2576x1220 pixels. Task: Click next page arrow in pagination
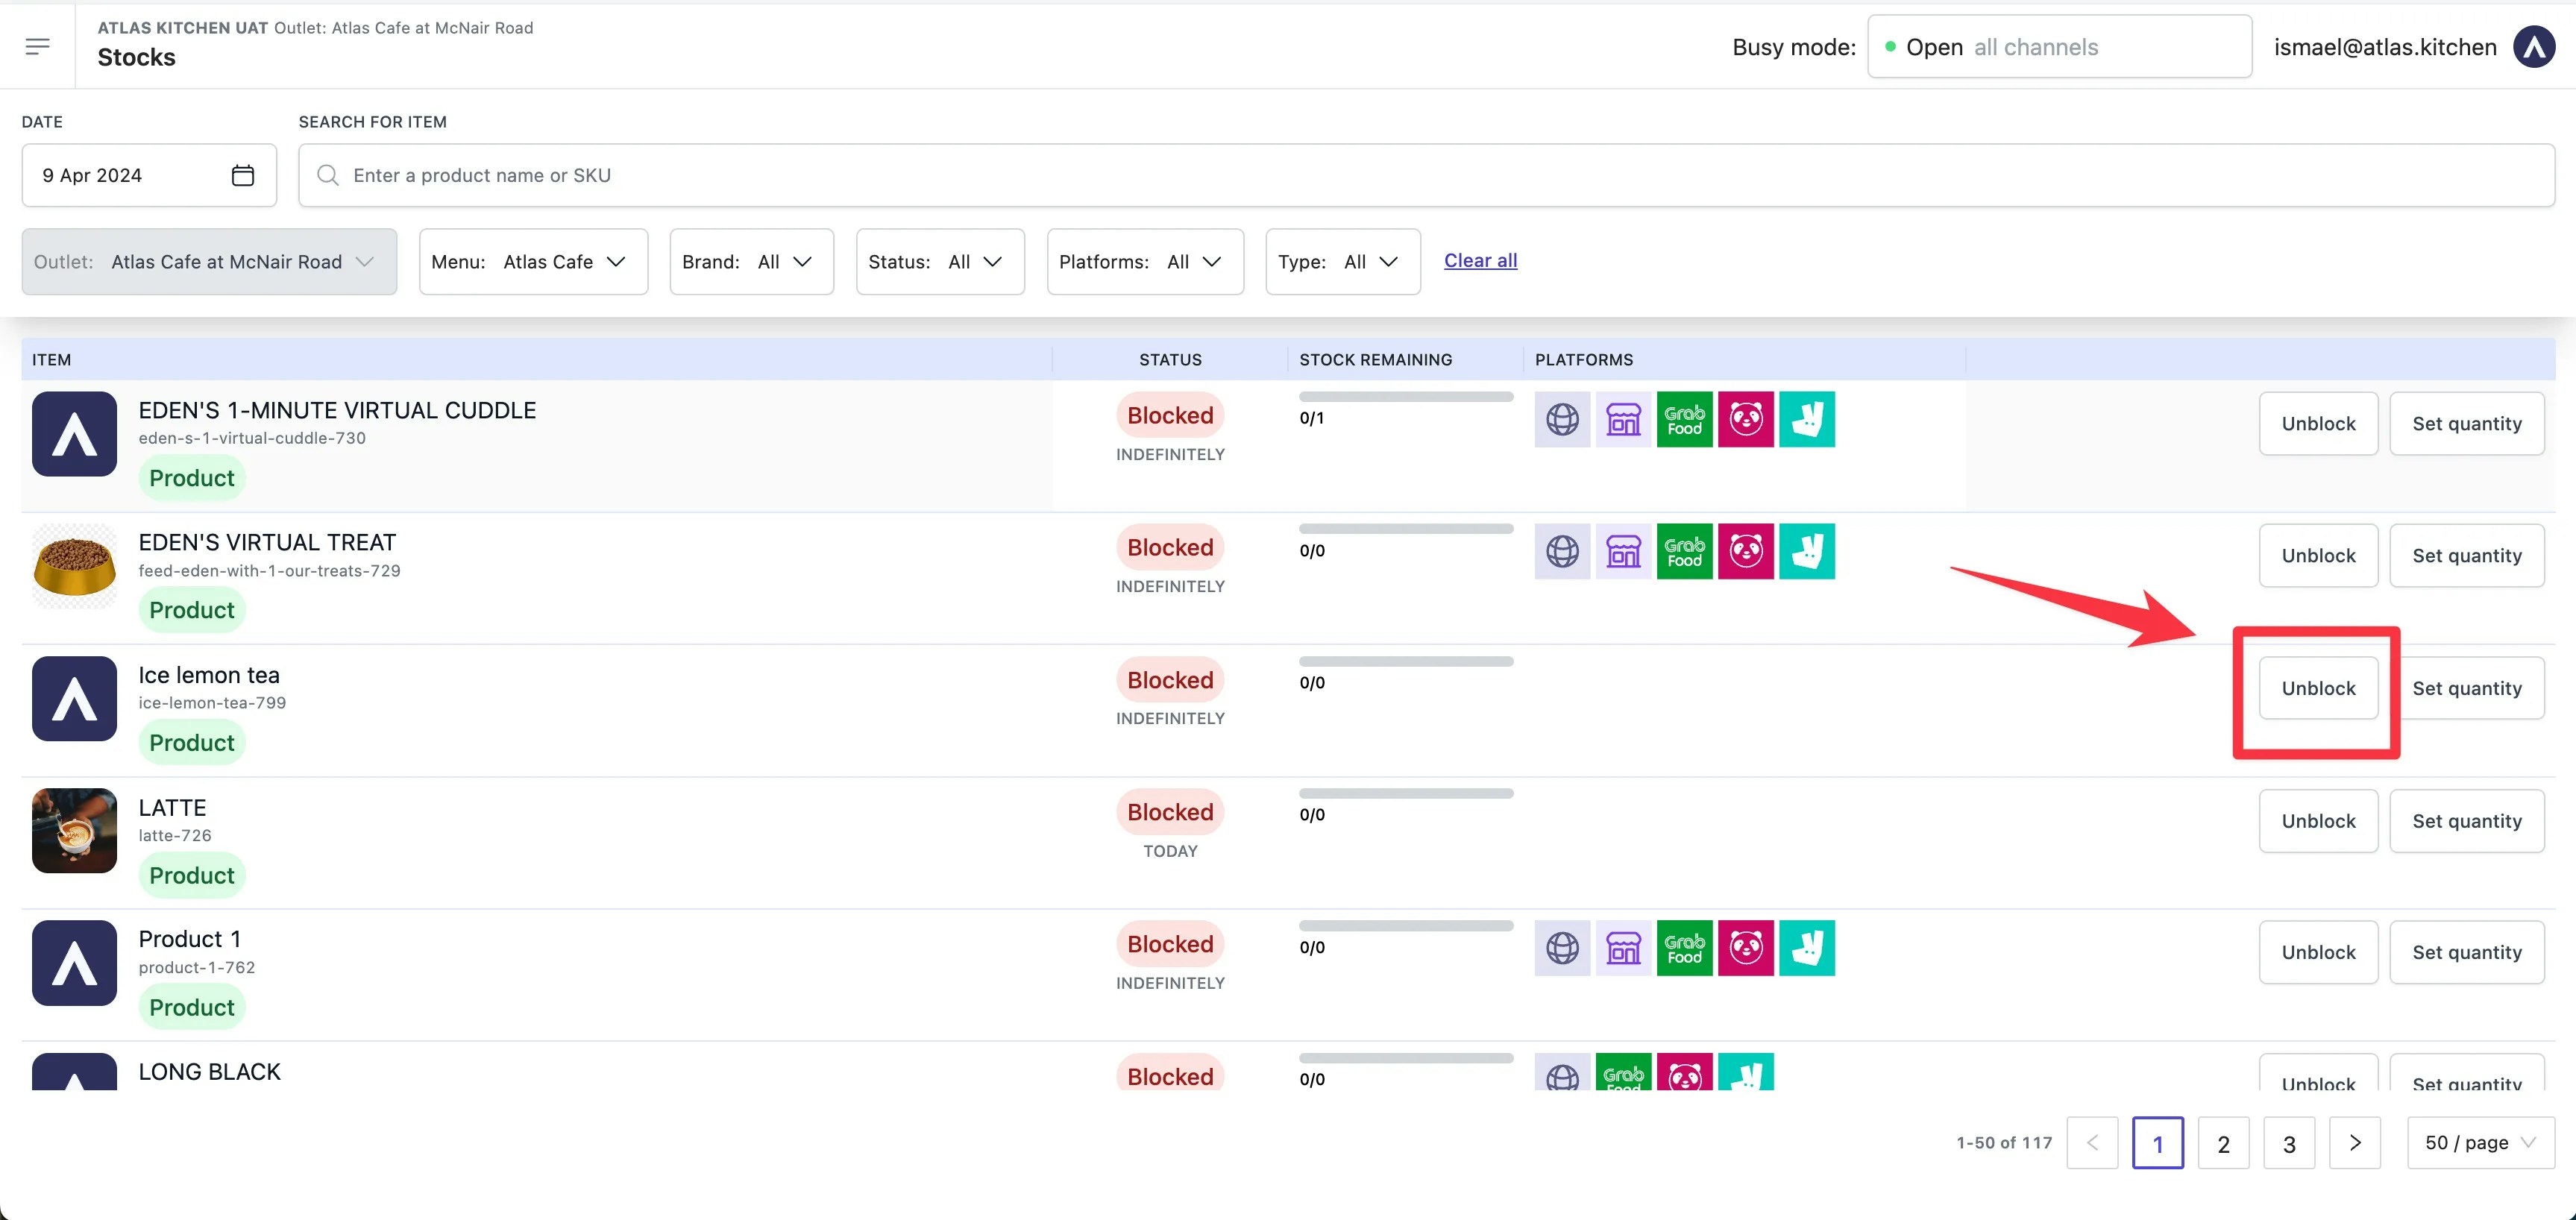[x=2354, y=1143]
